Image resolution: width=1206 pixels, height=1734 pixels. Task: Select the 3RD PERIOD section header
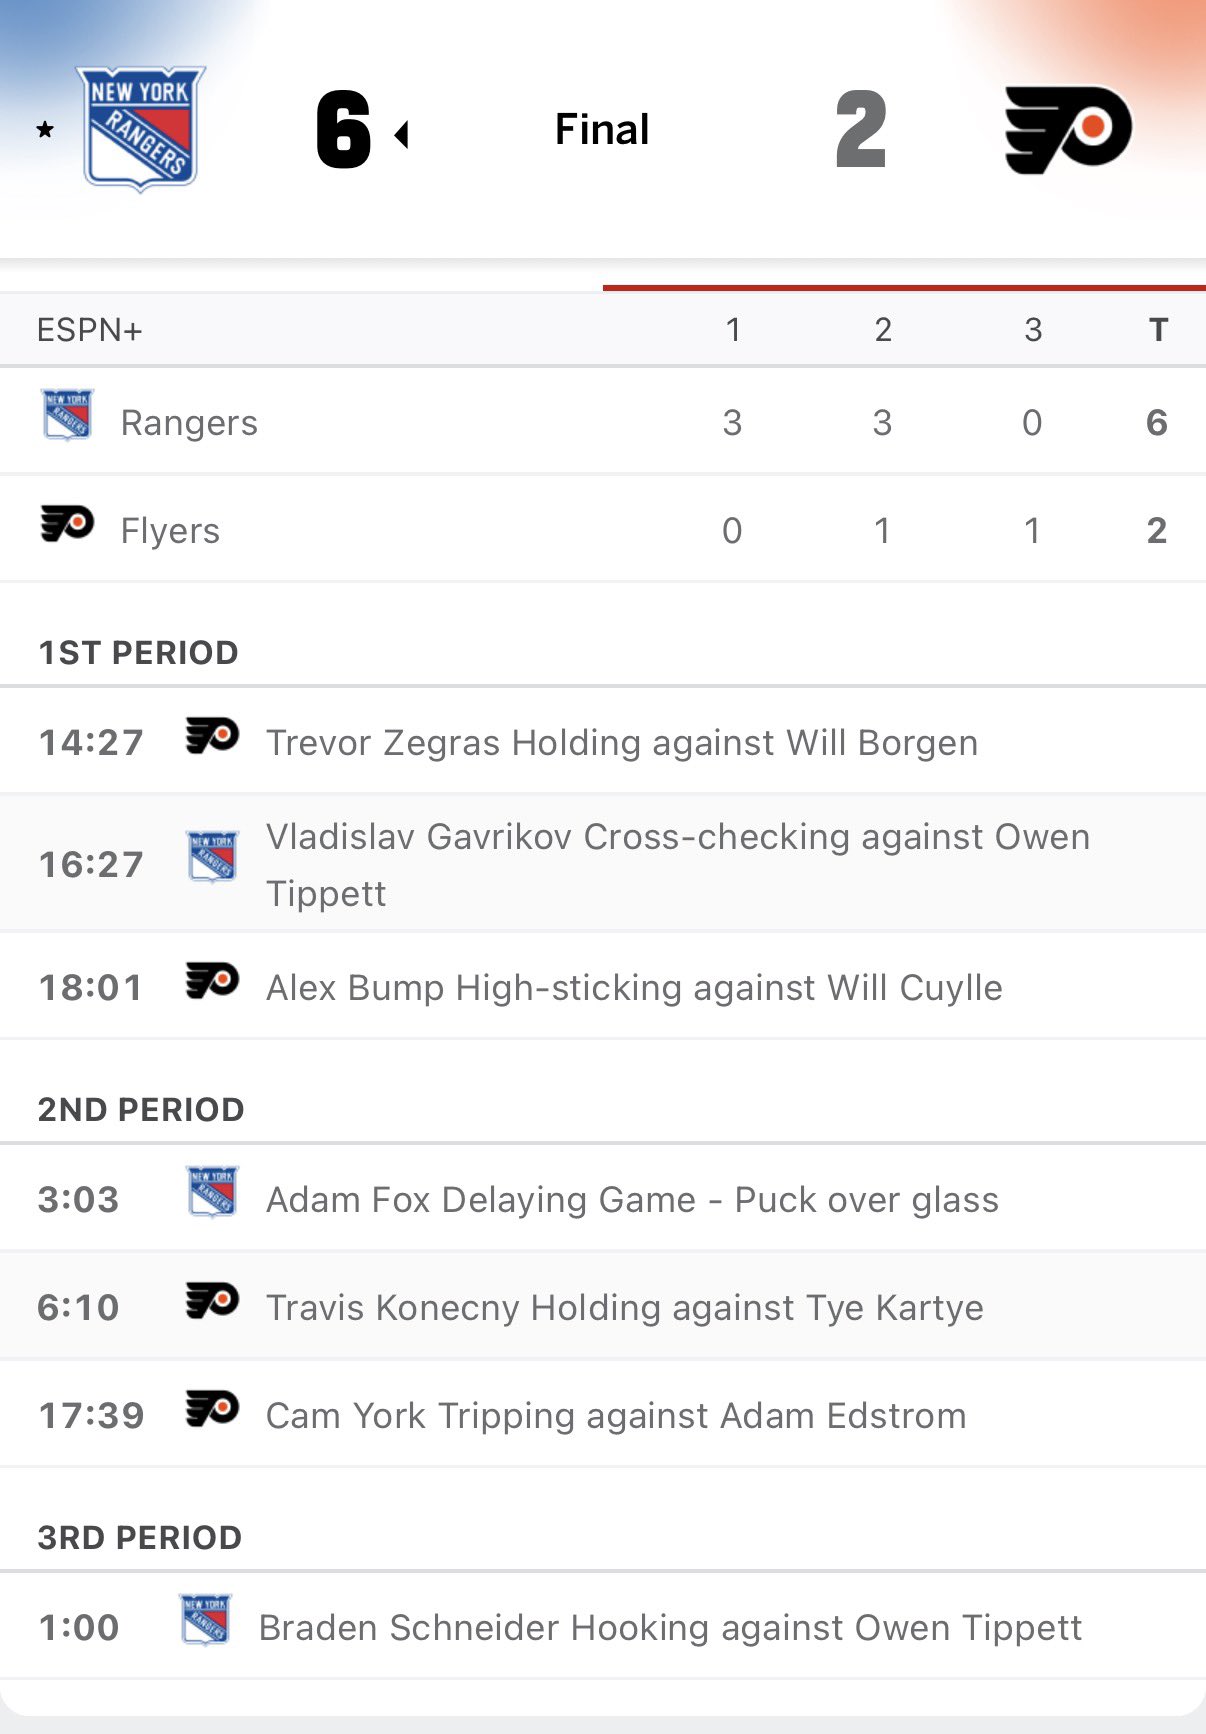[x=140, y=1538]
